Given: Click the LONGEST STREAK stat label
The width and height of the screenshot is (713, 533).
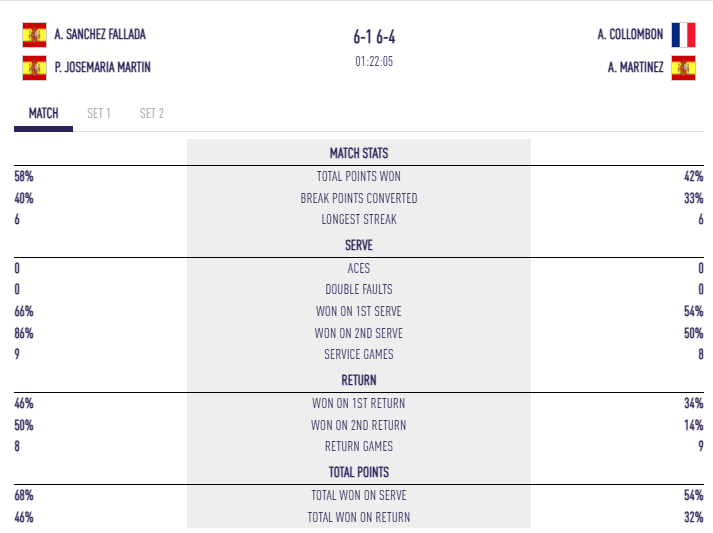Looking at the screenshot, I should [x=359, y=220].
